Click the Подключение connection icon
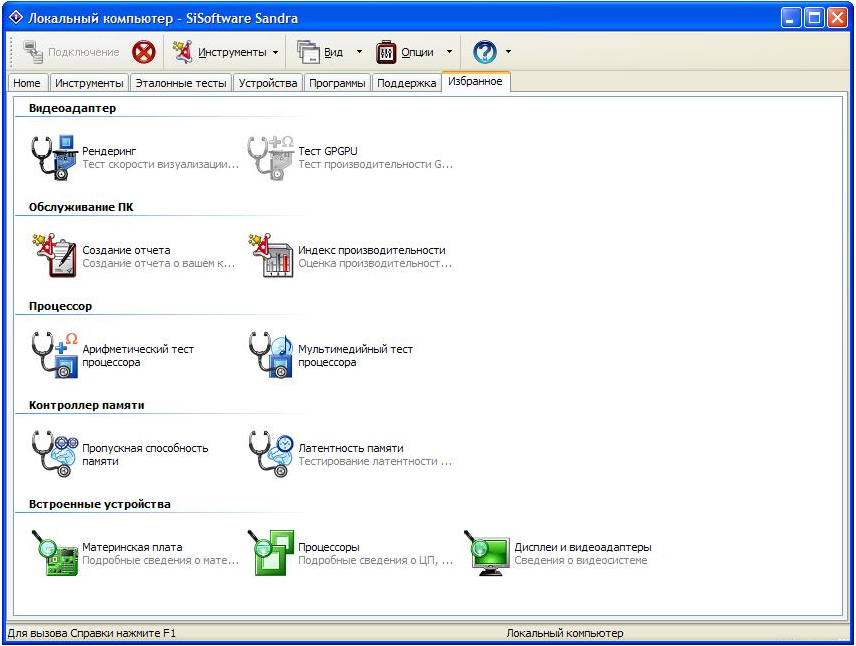 33,52
